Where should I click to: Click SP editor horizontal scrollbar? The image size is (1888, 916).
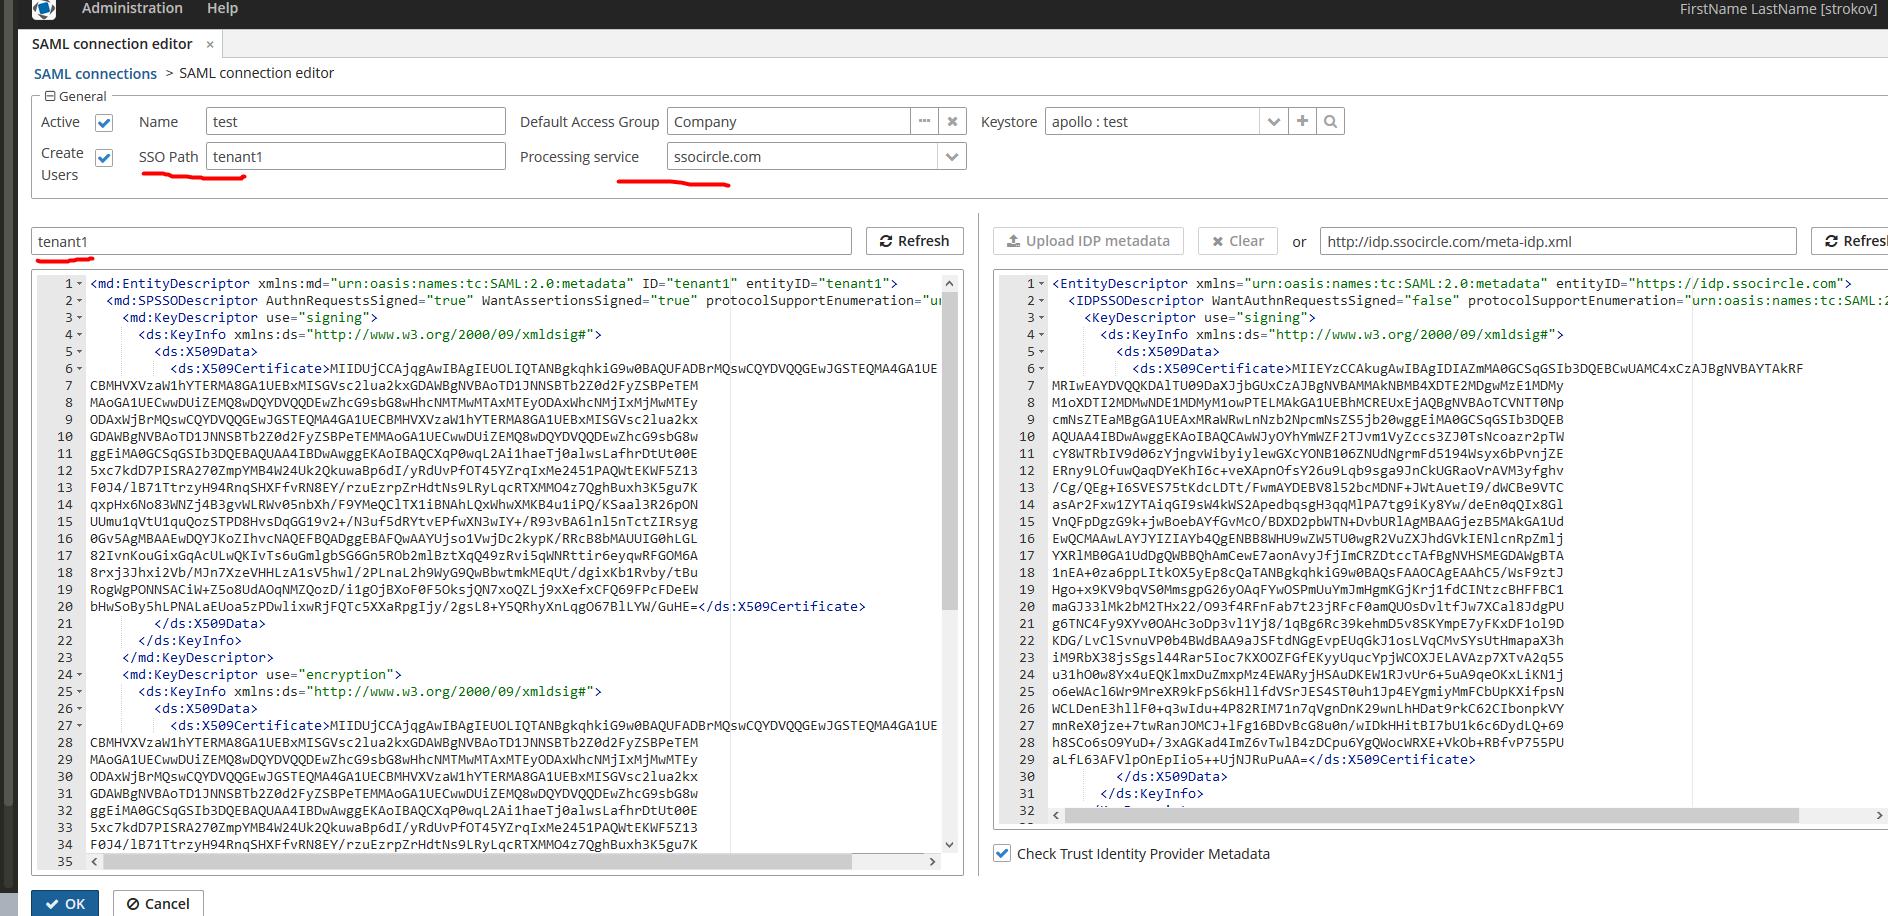pyautogui.click(x=478, y=861)
